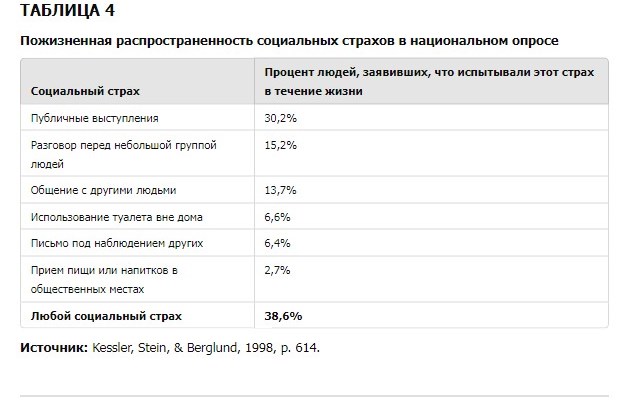637x403 pixels.
Task: Select the "Разговор перед небольшой группой людей" cell
Action: (x=124, y=153)
